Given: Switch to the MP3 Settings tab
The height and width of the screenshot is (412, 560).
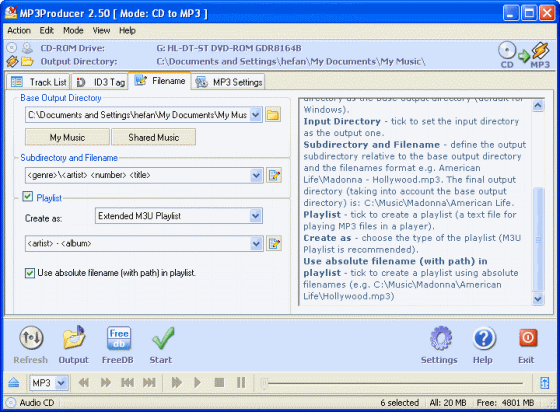Looking at the screenshot, I should (229, 82).
